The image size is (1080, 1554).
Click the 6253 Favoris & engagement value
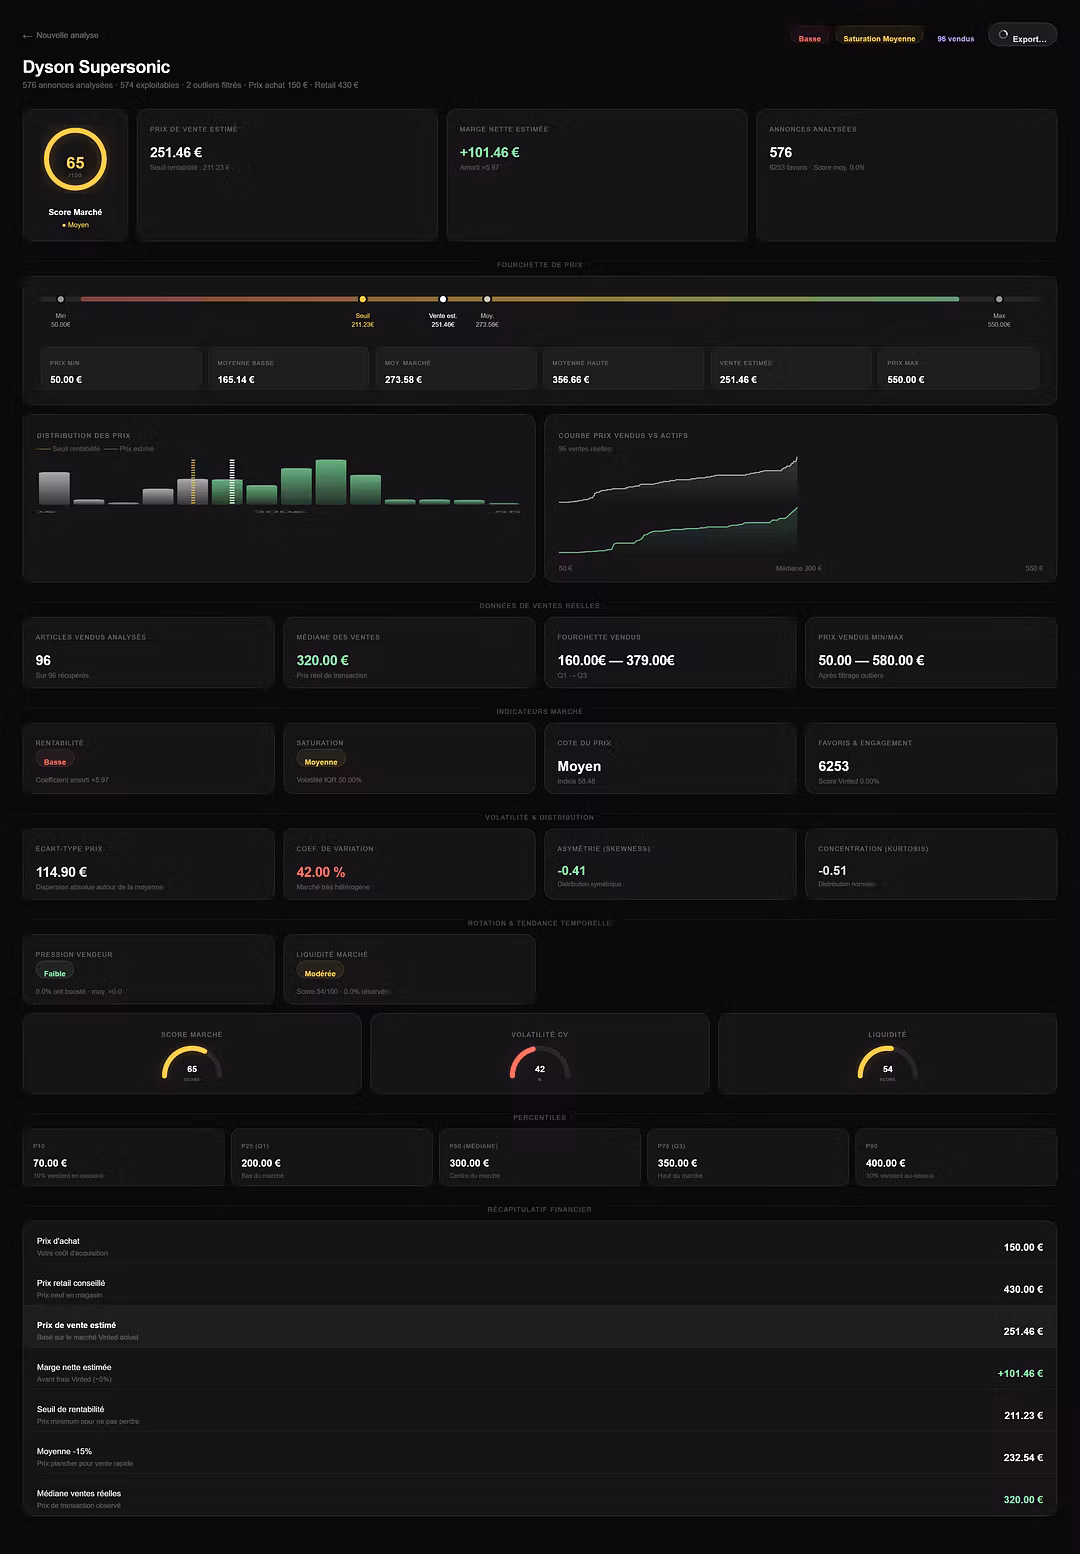pyautogui.click(x=833, y=766)
